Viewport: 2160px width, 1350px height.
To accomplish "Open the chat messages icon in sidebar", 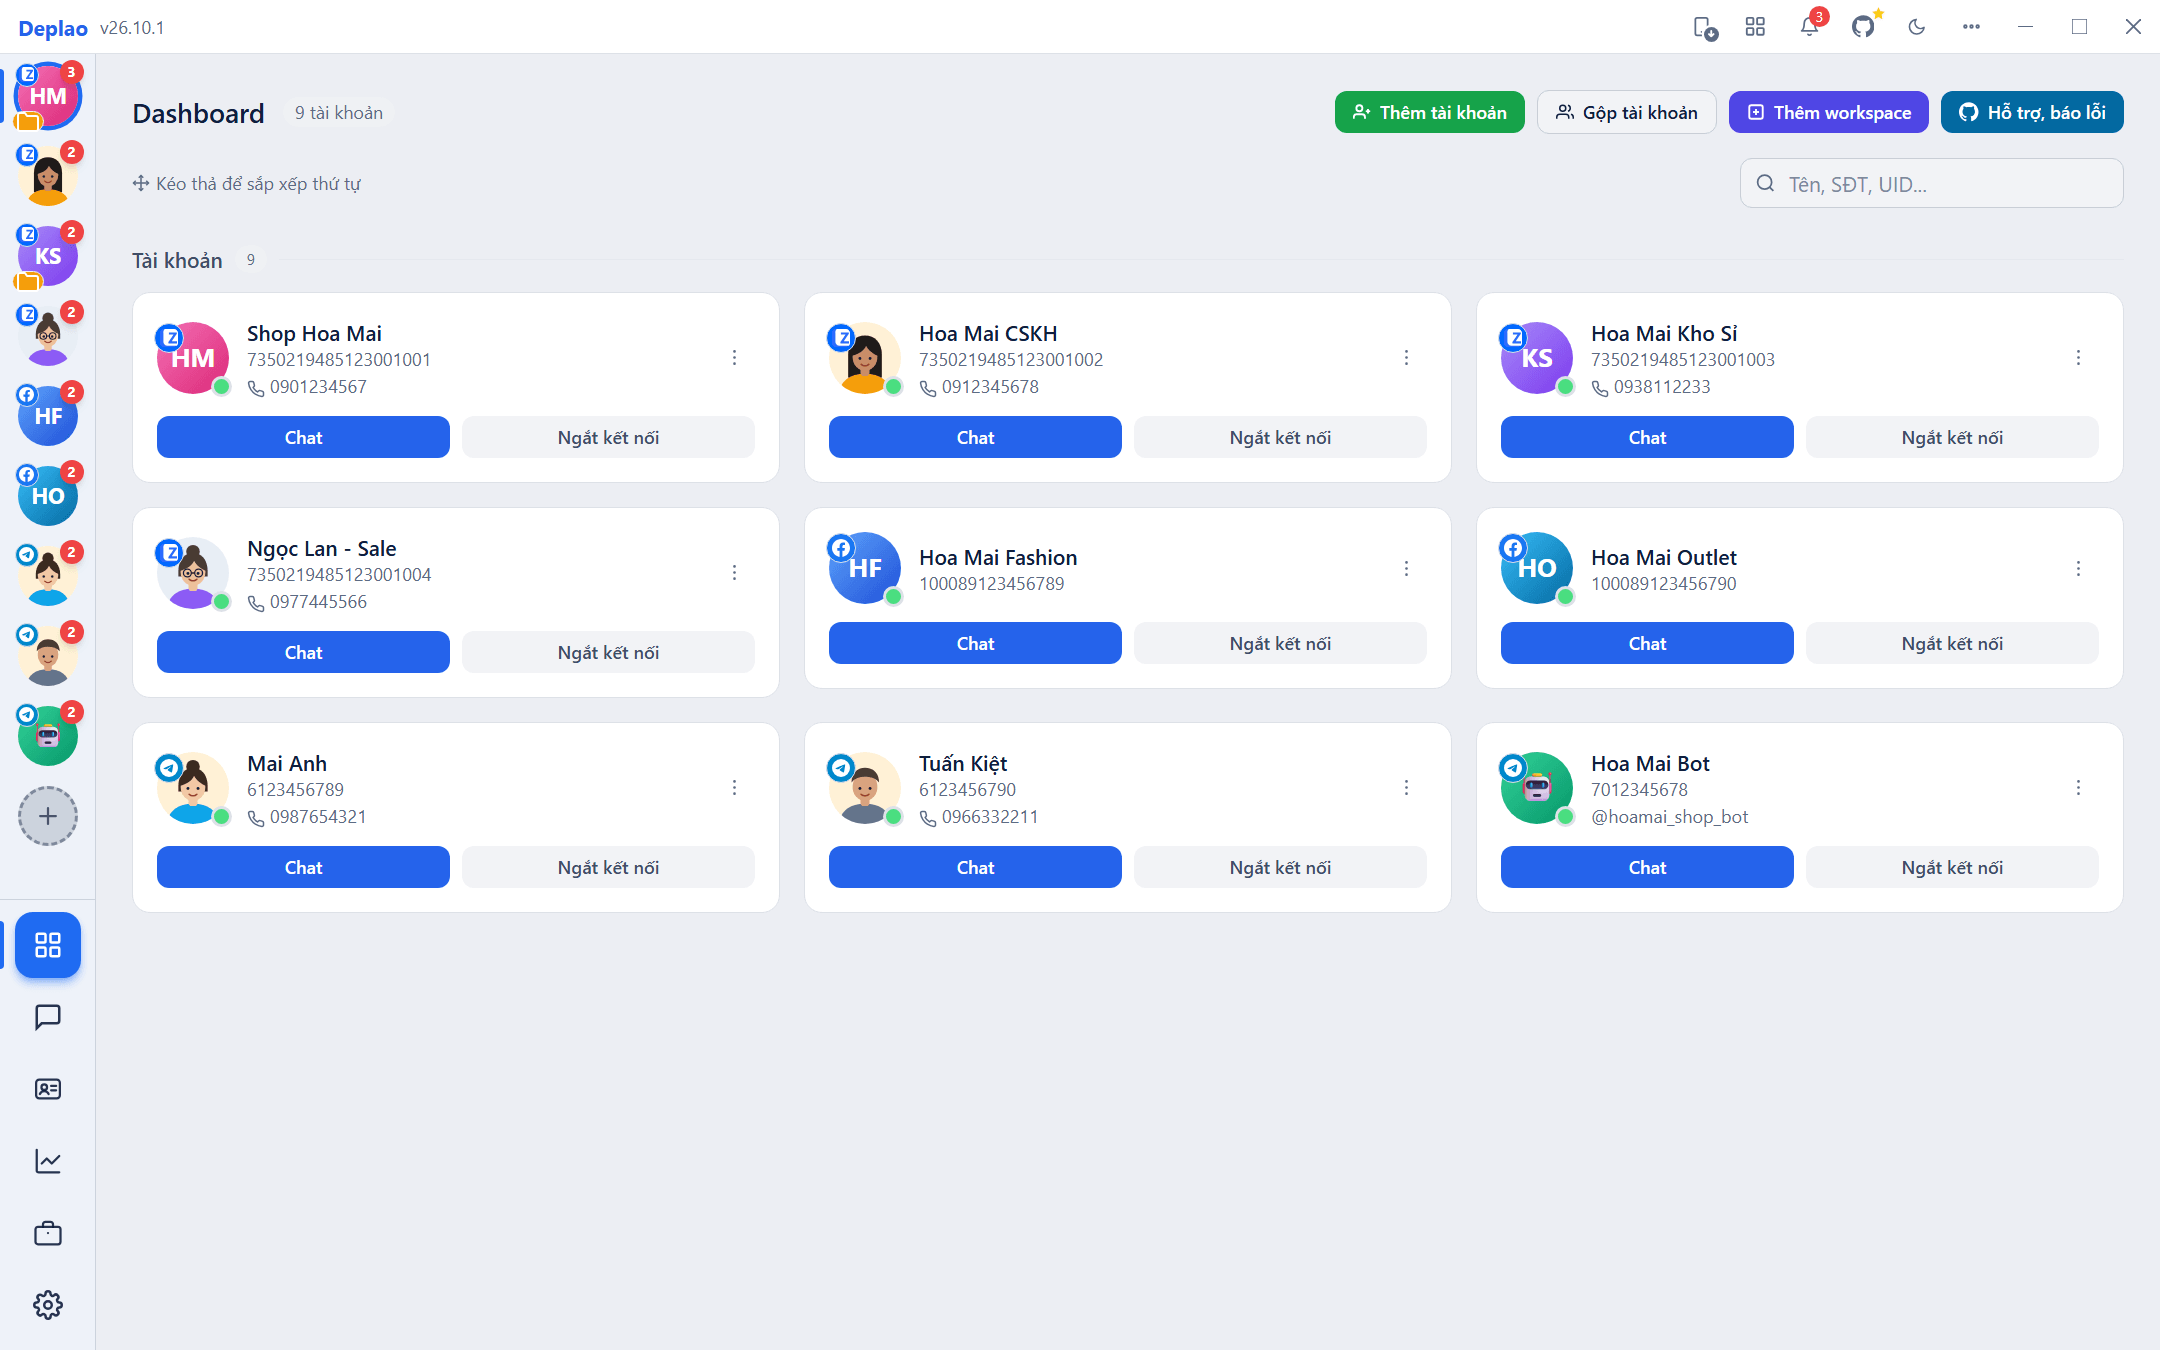I will [48, 1017].
